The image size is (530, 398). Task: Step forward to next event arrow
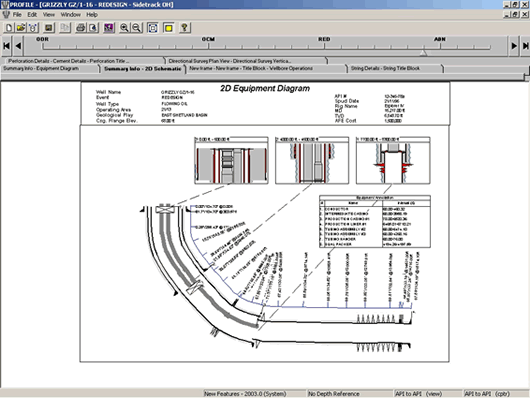pyautogui.click(x=514, y=46)
